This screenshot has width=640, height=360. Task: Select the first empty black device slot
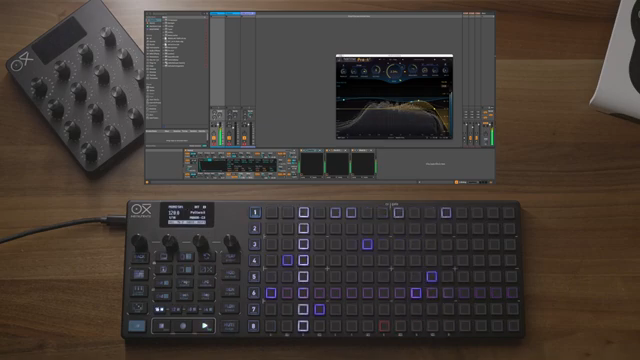tap(312, 164)
